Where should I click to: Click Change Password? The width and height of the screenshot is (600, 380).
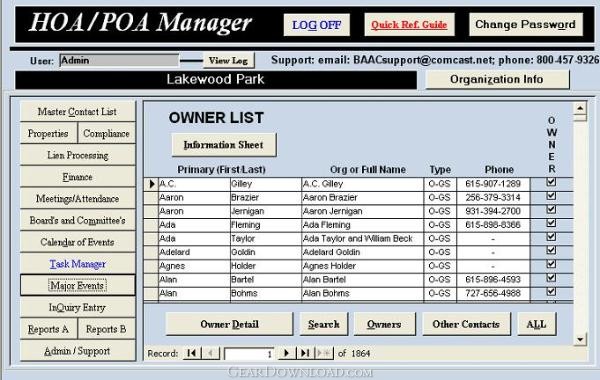pos(525,24)
